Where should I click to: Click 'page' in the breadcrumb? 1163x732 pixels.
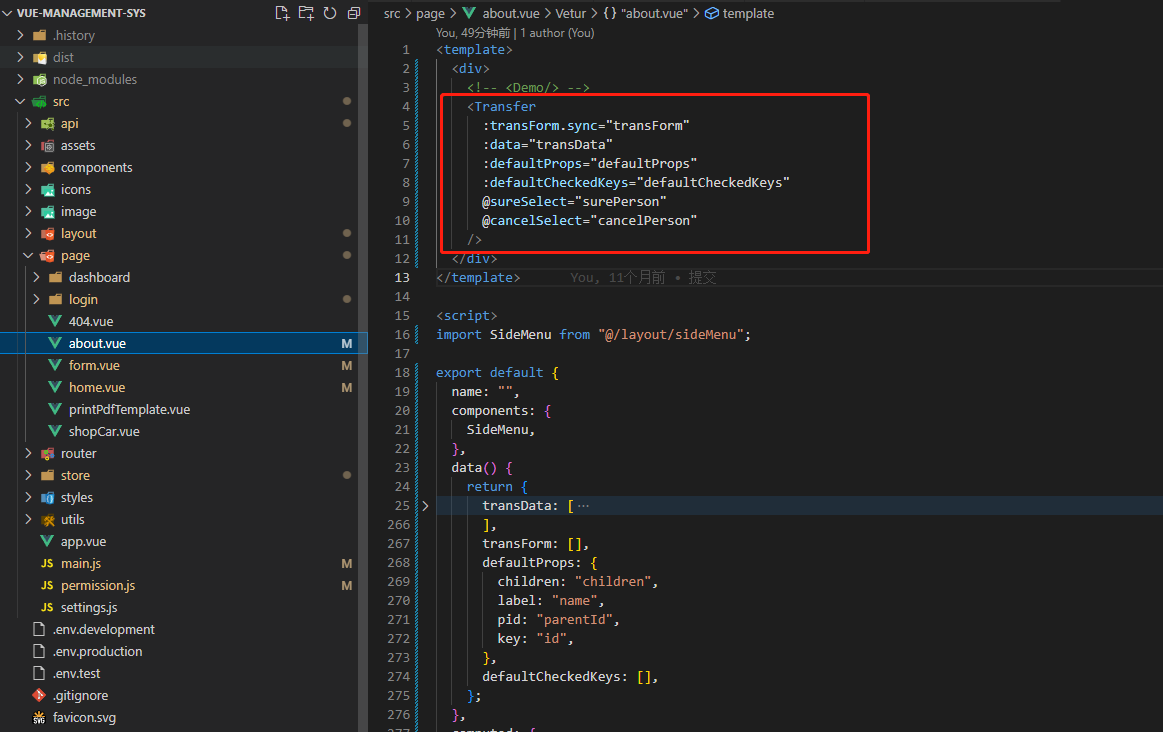[x=430, y=13]
